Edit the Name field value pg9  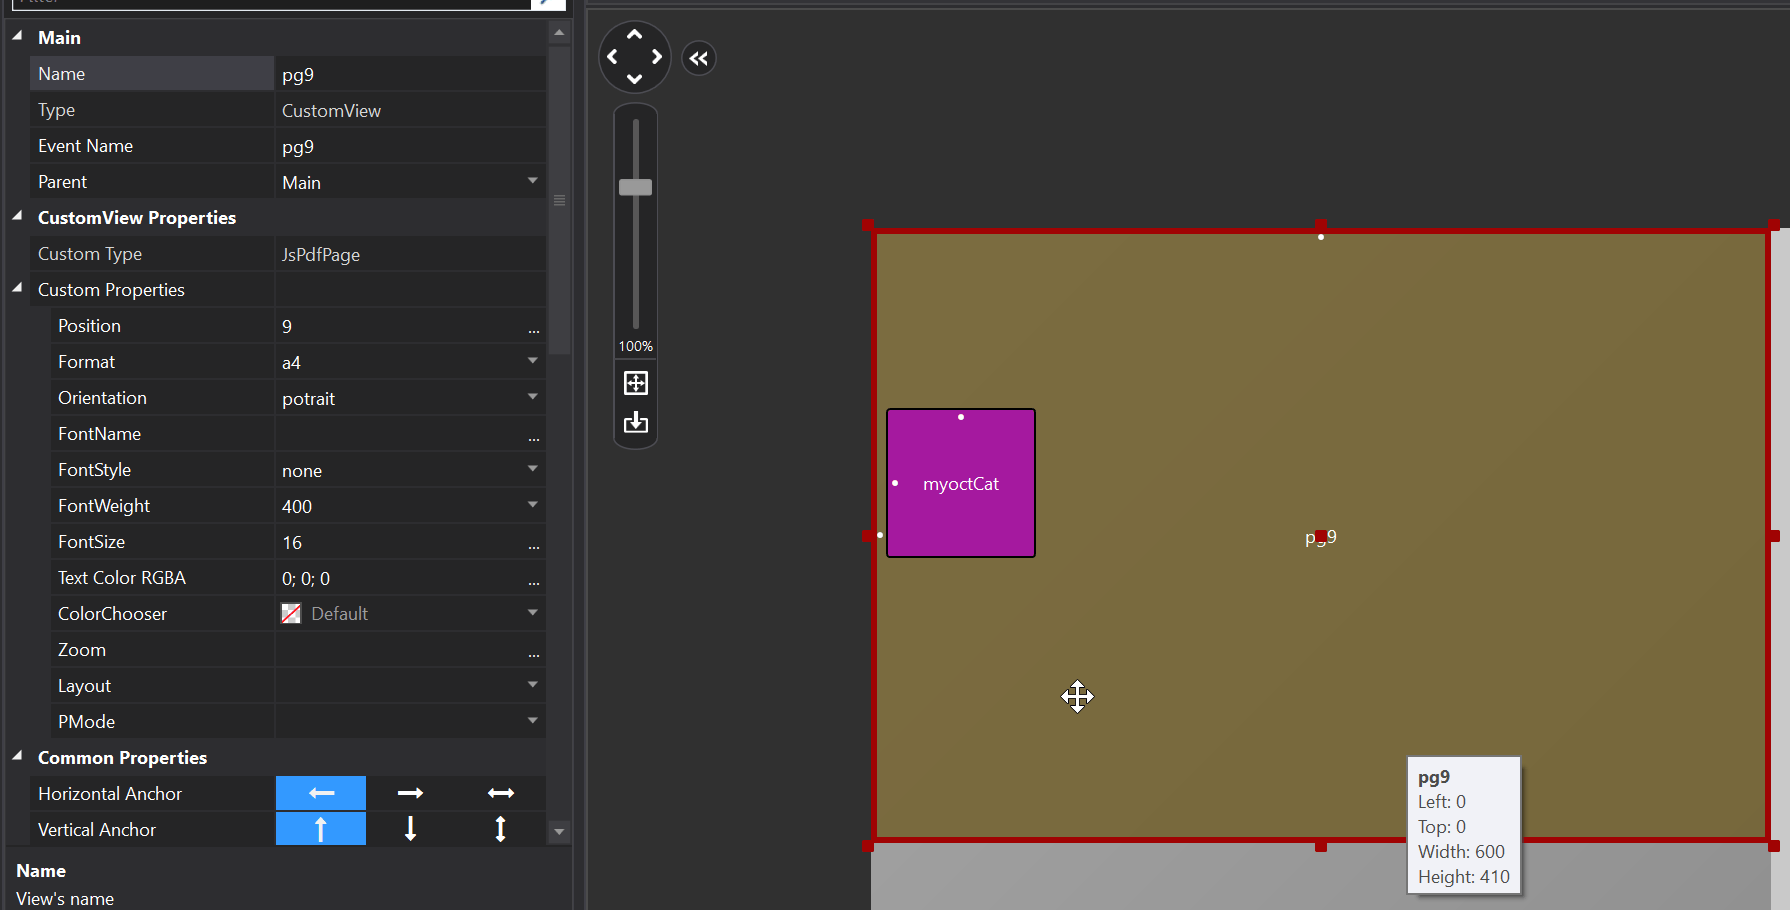410,74
